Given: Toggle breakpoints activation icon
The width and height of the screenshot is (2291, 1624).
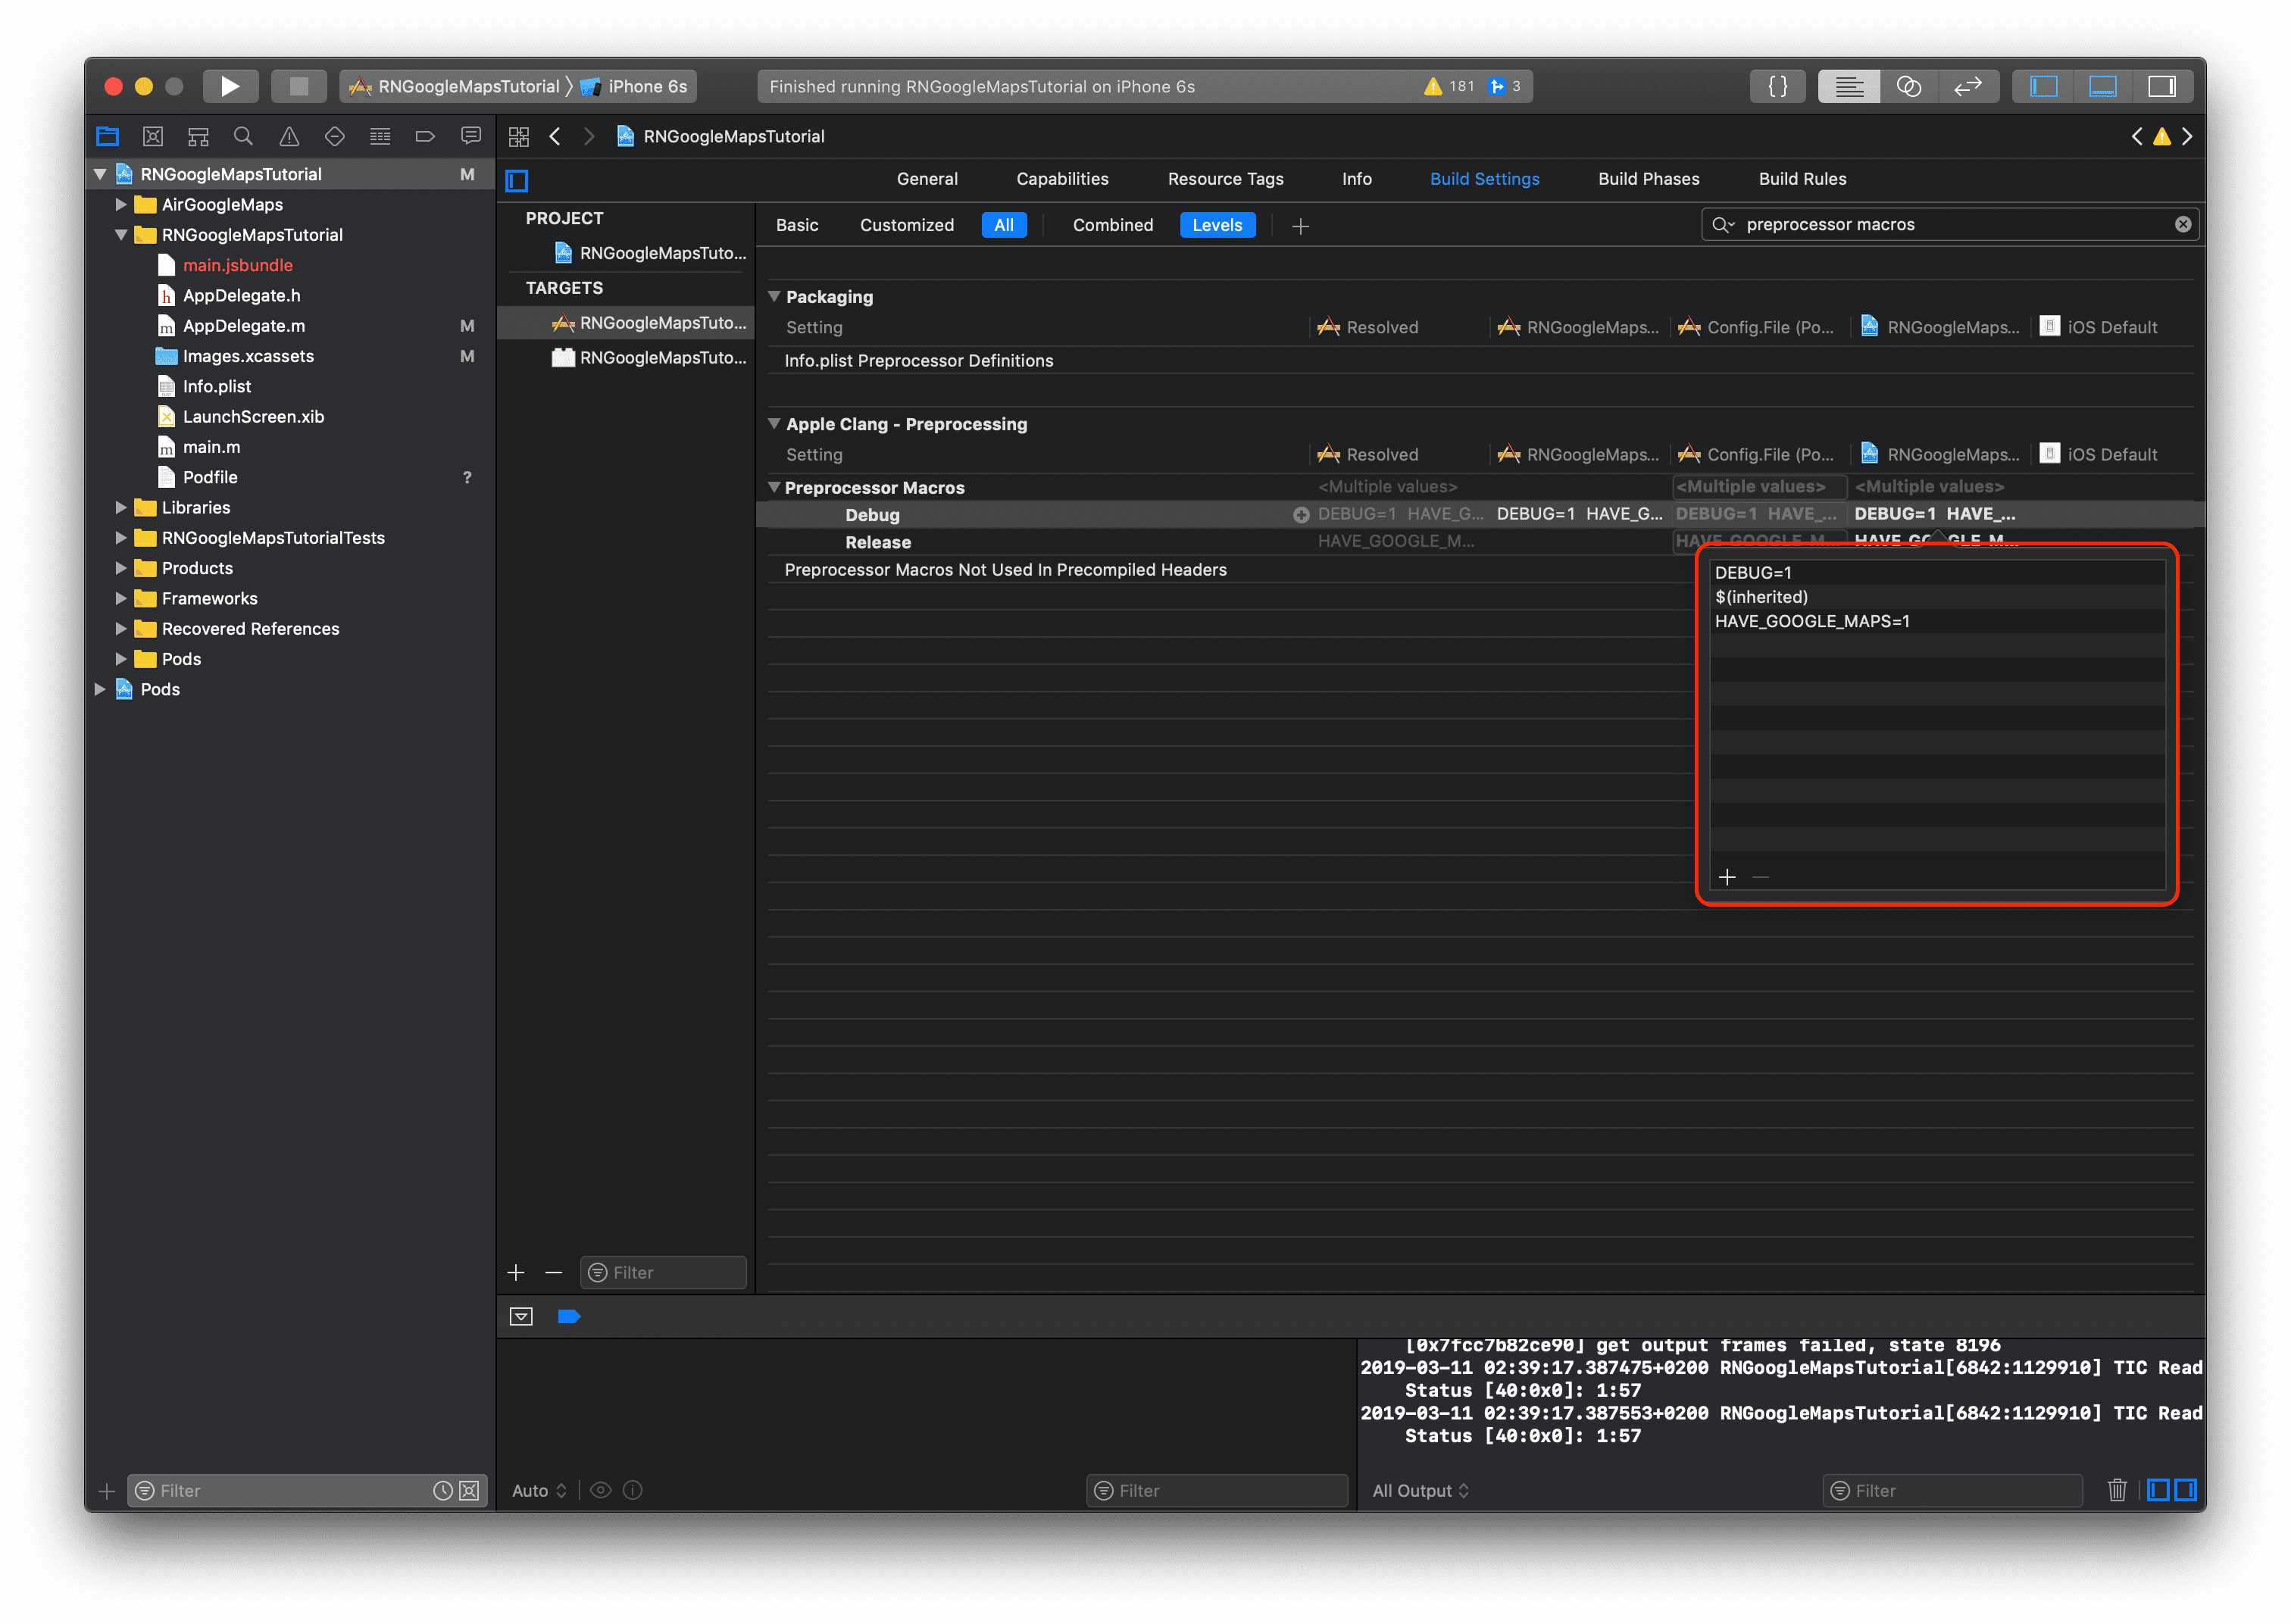Looking at the screenshot, I should pyautogui.click(x=569, y=1316).
